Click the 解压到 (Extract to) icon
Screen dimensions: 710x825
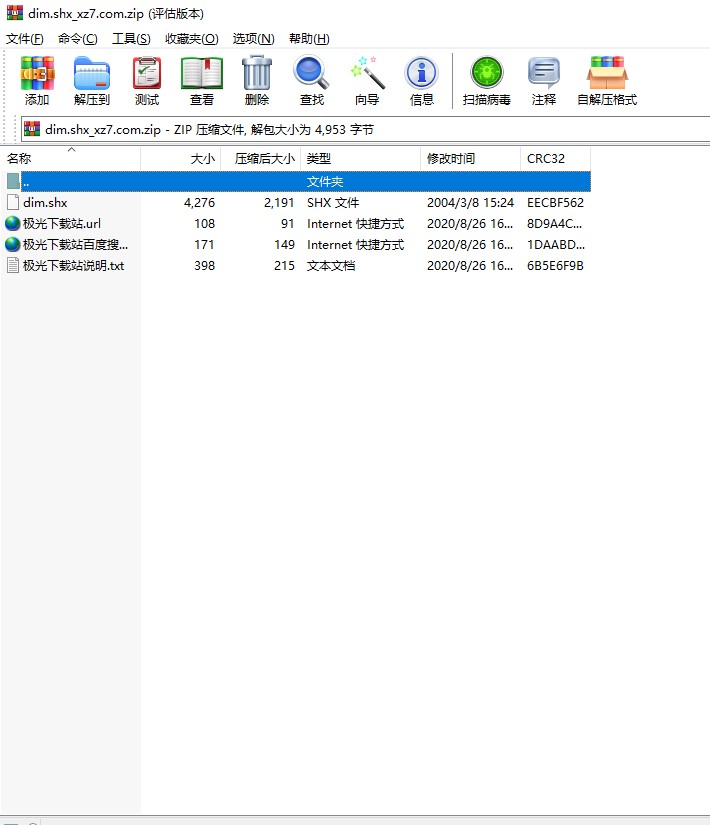tap(92, 80)
